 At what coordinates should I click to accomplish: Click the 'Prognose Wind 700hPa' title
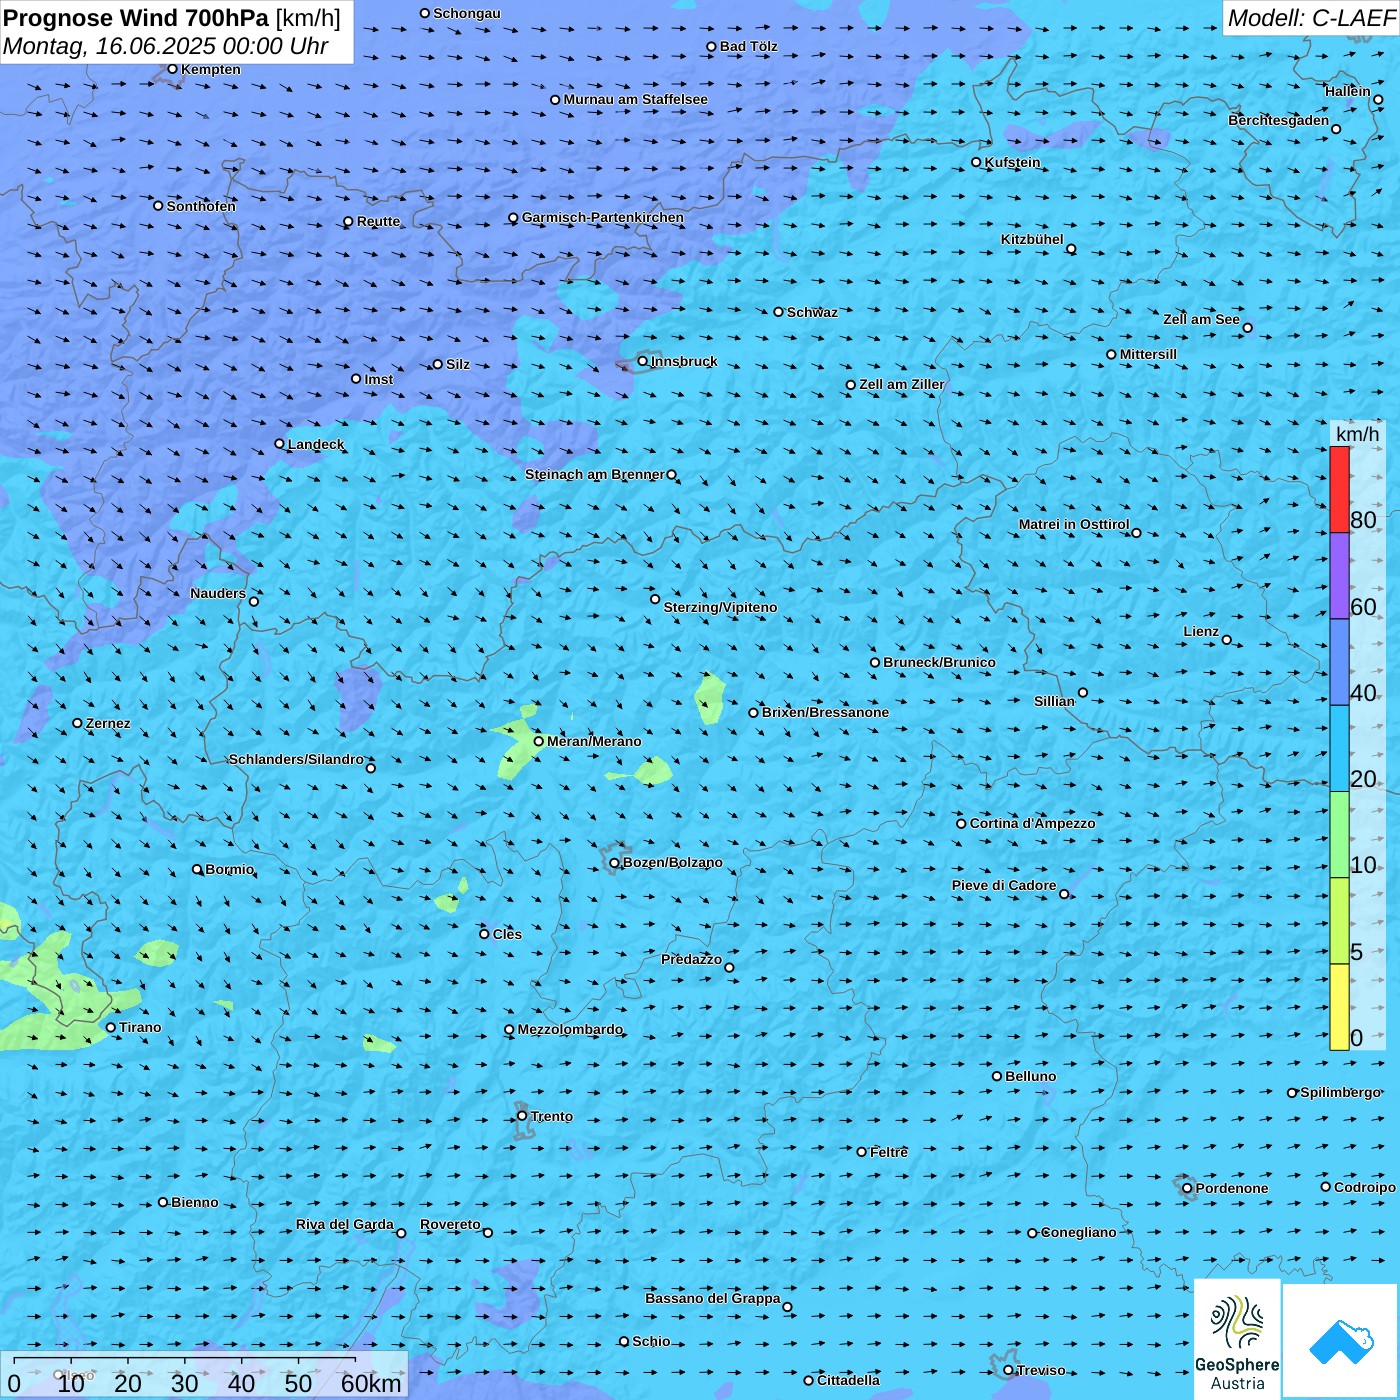click(136, 18)
